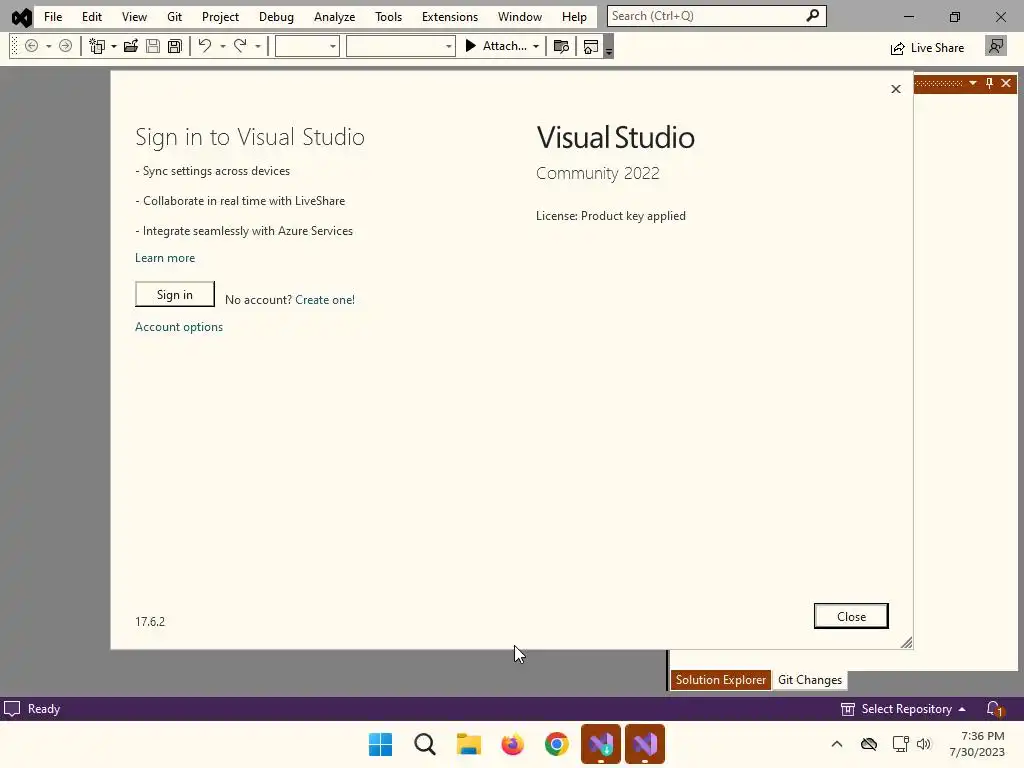The width and height of the screenshot is (1024, 768).
Task: Click the Undo arrow icon
Action: [205, 46]
